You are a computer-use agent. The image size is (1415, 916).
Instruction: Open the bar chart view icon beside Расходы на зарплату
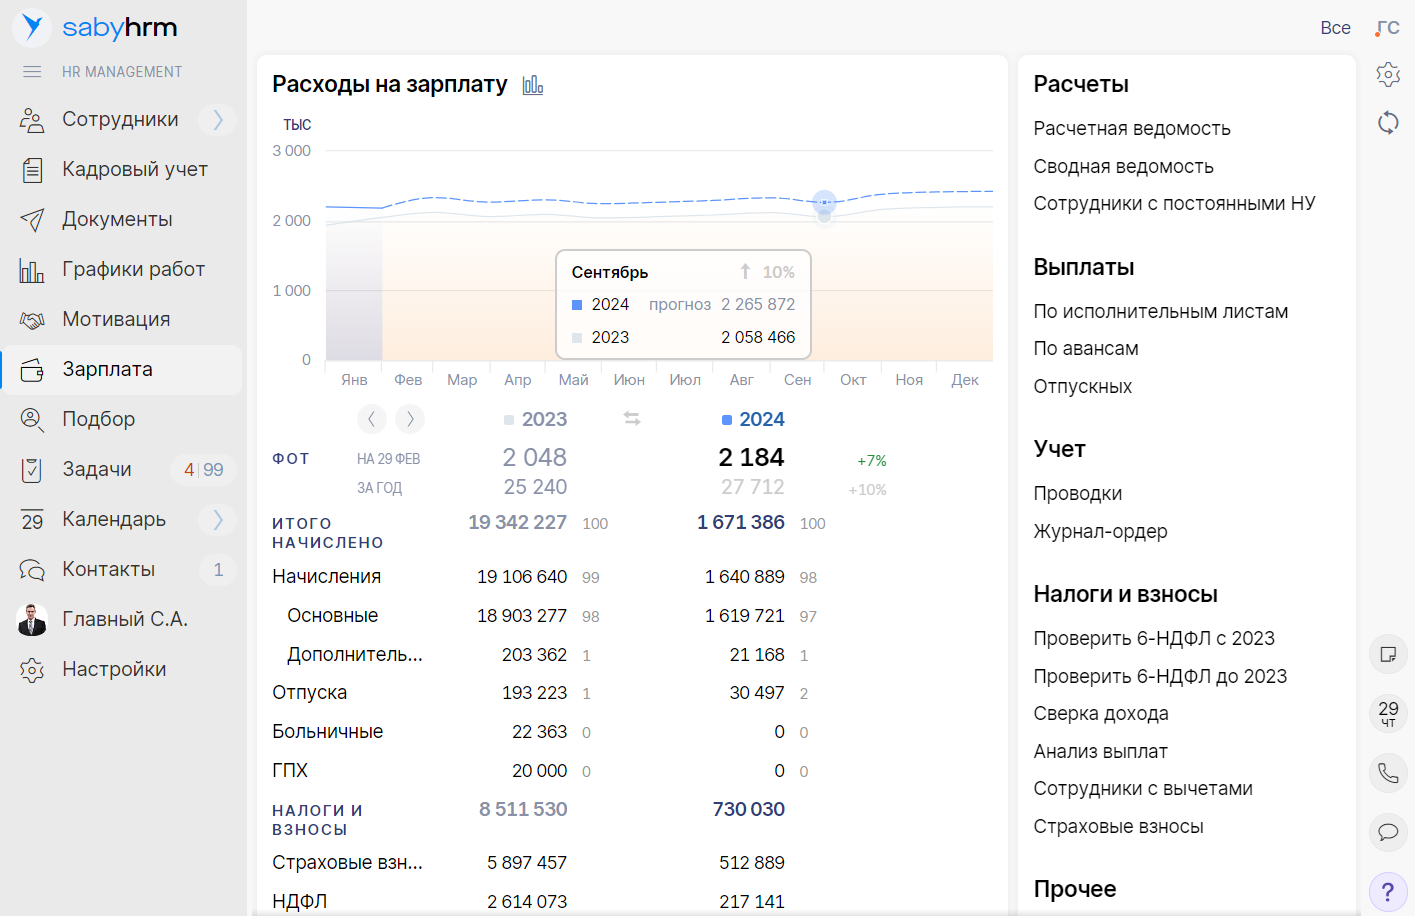click(533, 85)
